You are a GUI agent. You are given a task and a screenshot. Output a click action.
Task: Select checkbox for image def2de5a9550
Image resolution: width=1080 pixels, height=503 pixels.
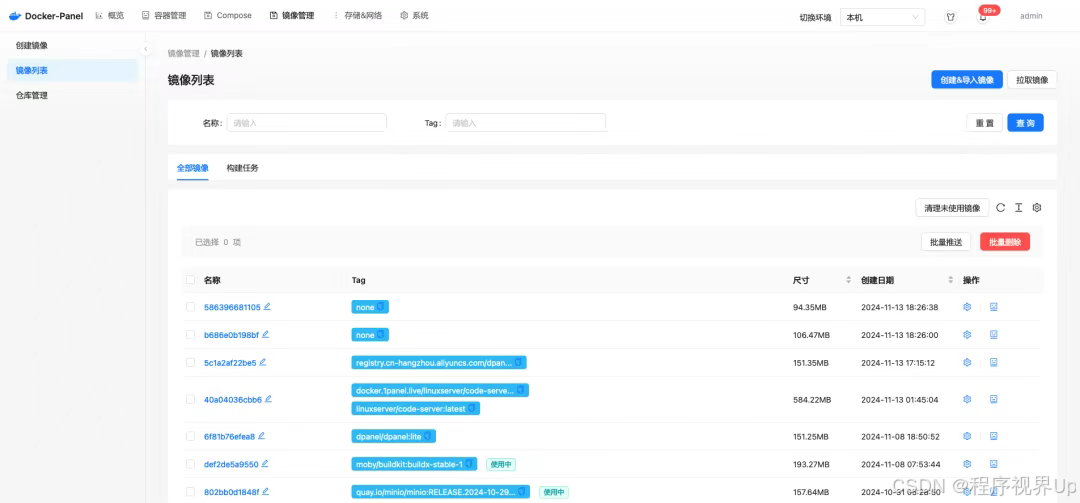tap(190, 464)
